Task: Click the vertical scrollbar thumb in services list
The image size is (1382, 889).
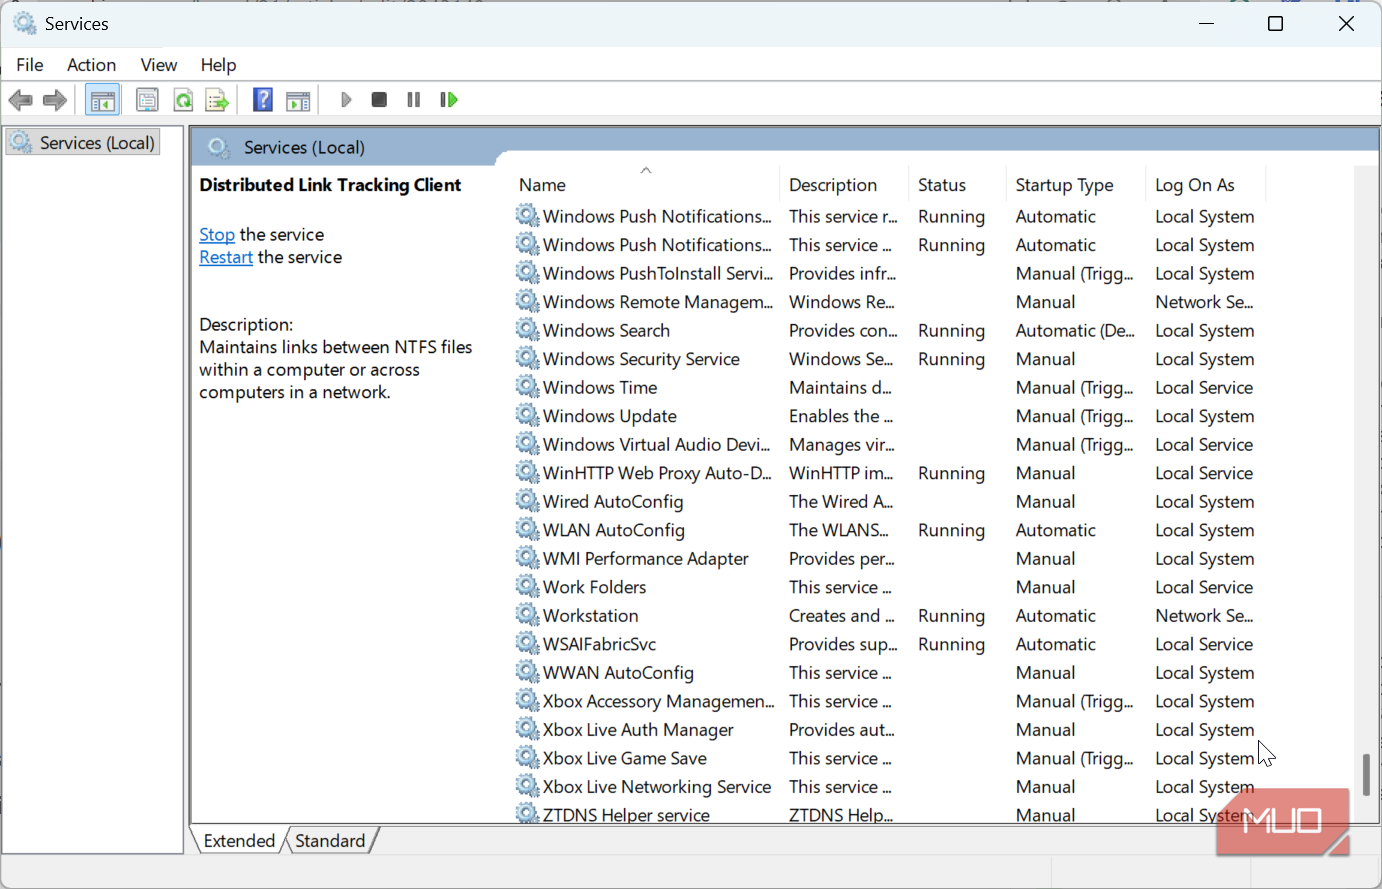Action: tap(1366, 774)
